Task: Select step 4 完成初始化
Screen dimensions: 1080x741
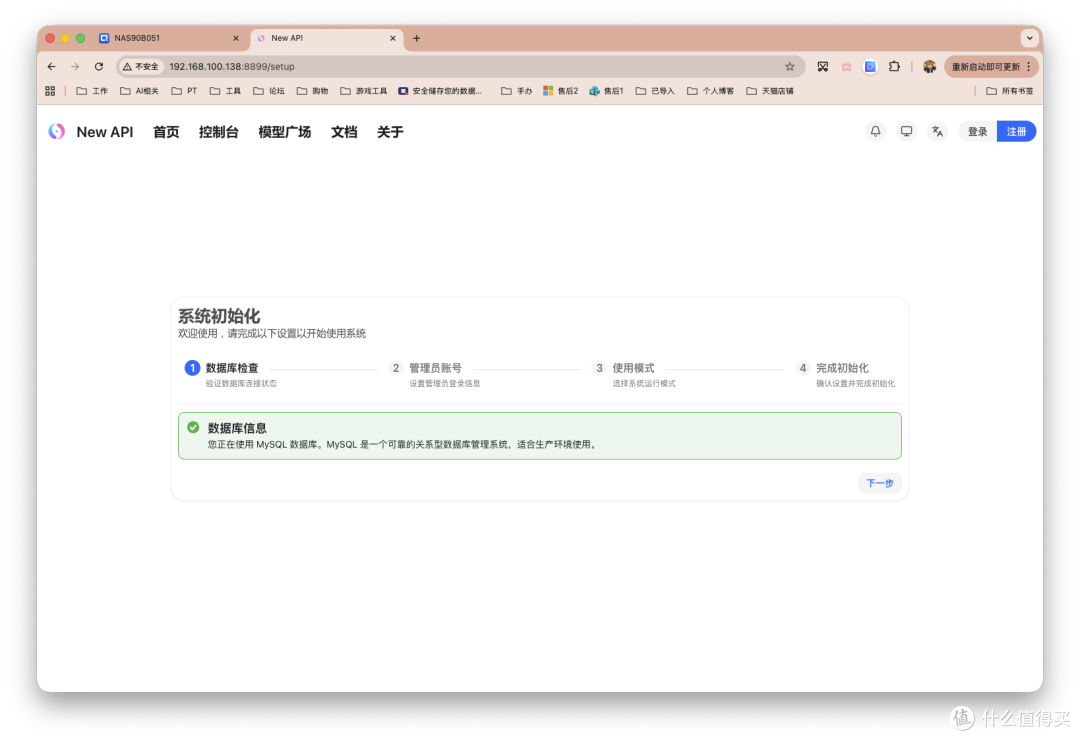Action: click(x=846, y=374)
